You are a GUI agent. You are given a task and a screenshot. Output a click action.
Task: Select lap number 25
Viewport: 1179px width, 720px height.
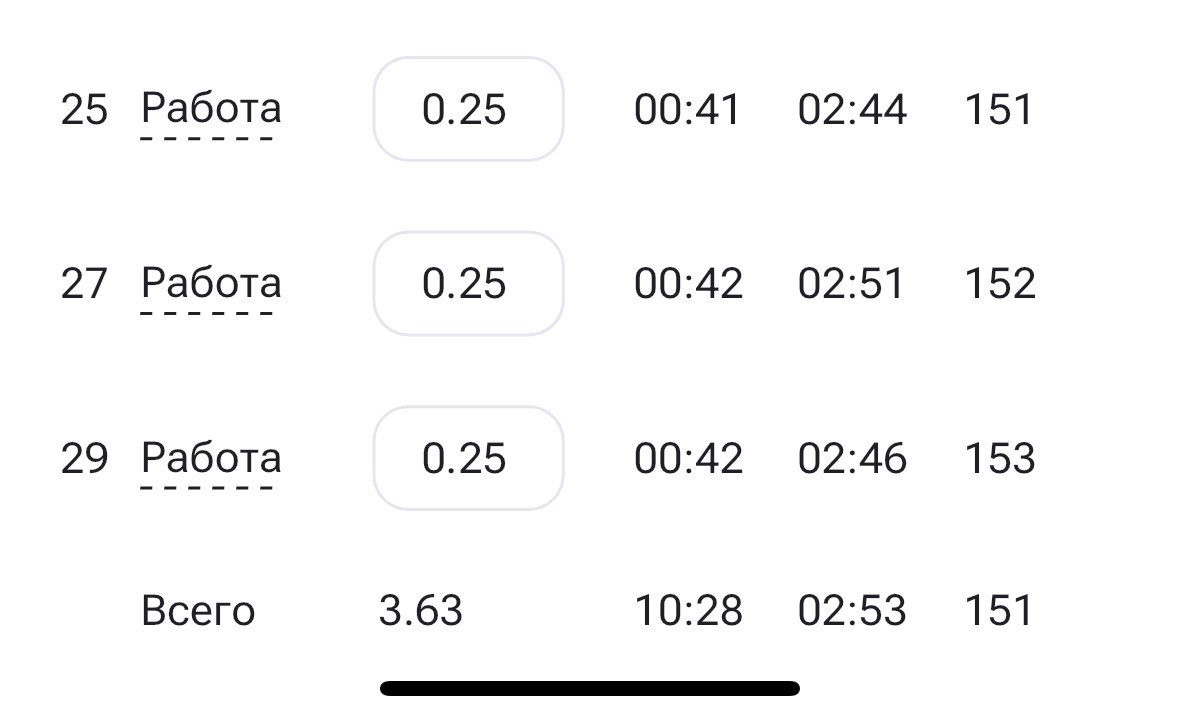coord(84,110)
